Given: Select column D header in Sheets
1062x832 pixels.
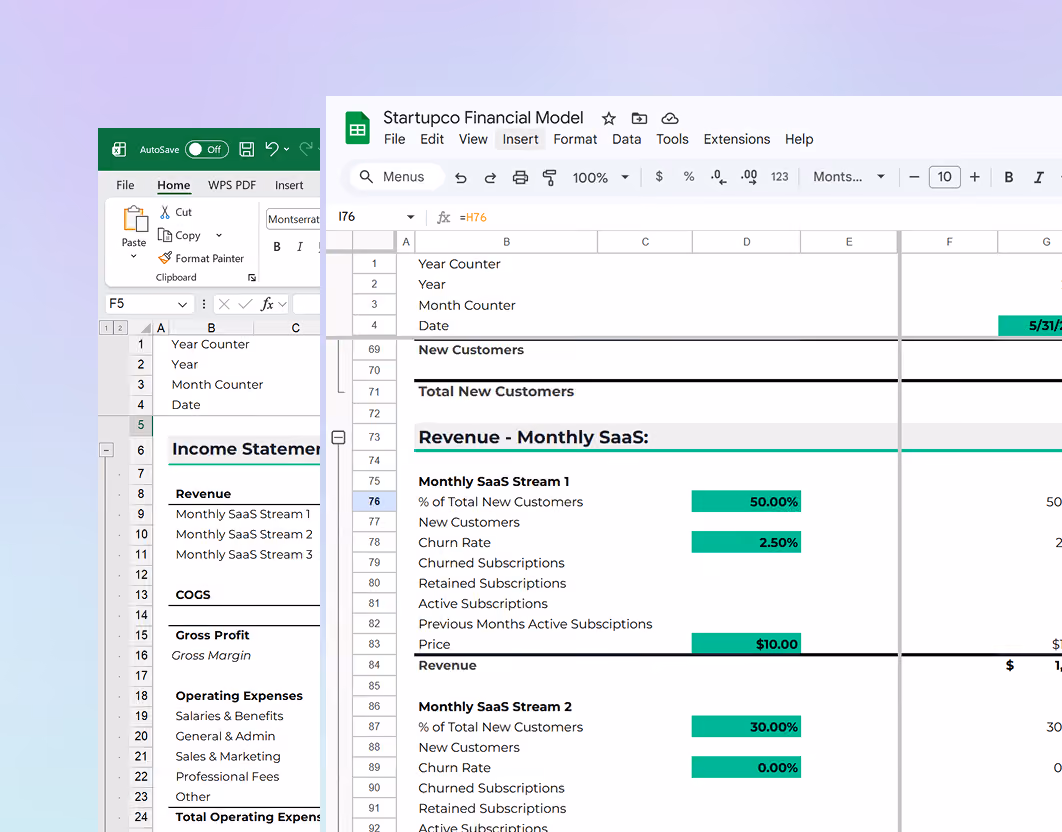Looking at the screenshot, I should (x=746, y=242).
